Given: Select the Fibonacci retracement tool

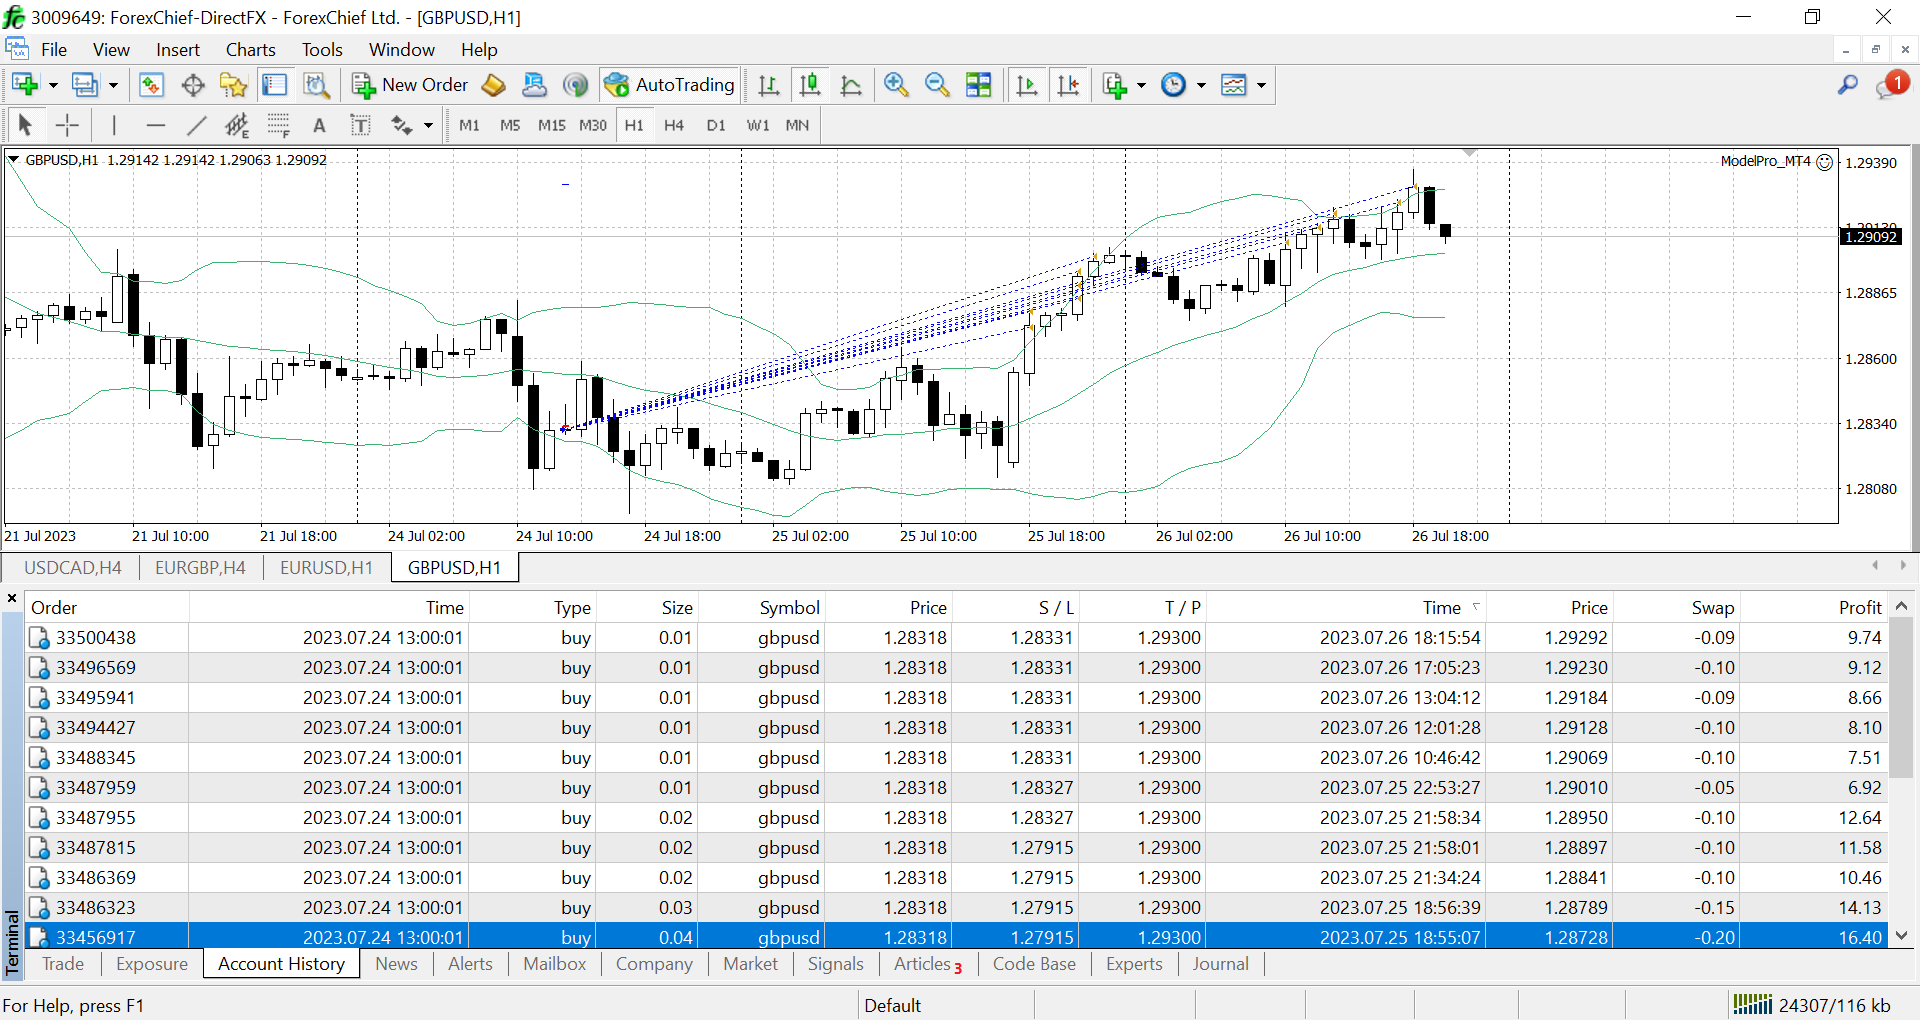Looking at the screenshot, I should [x=278, y=125].
